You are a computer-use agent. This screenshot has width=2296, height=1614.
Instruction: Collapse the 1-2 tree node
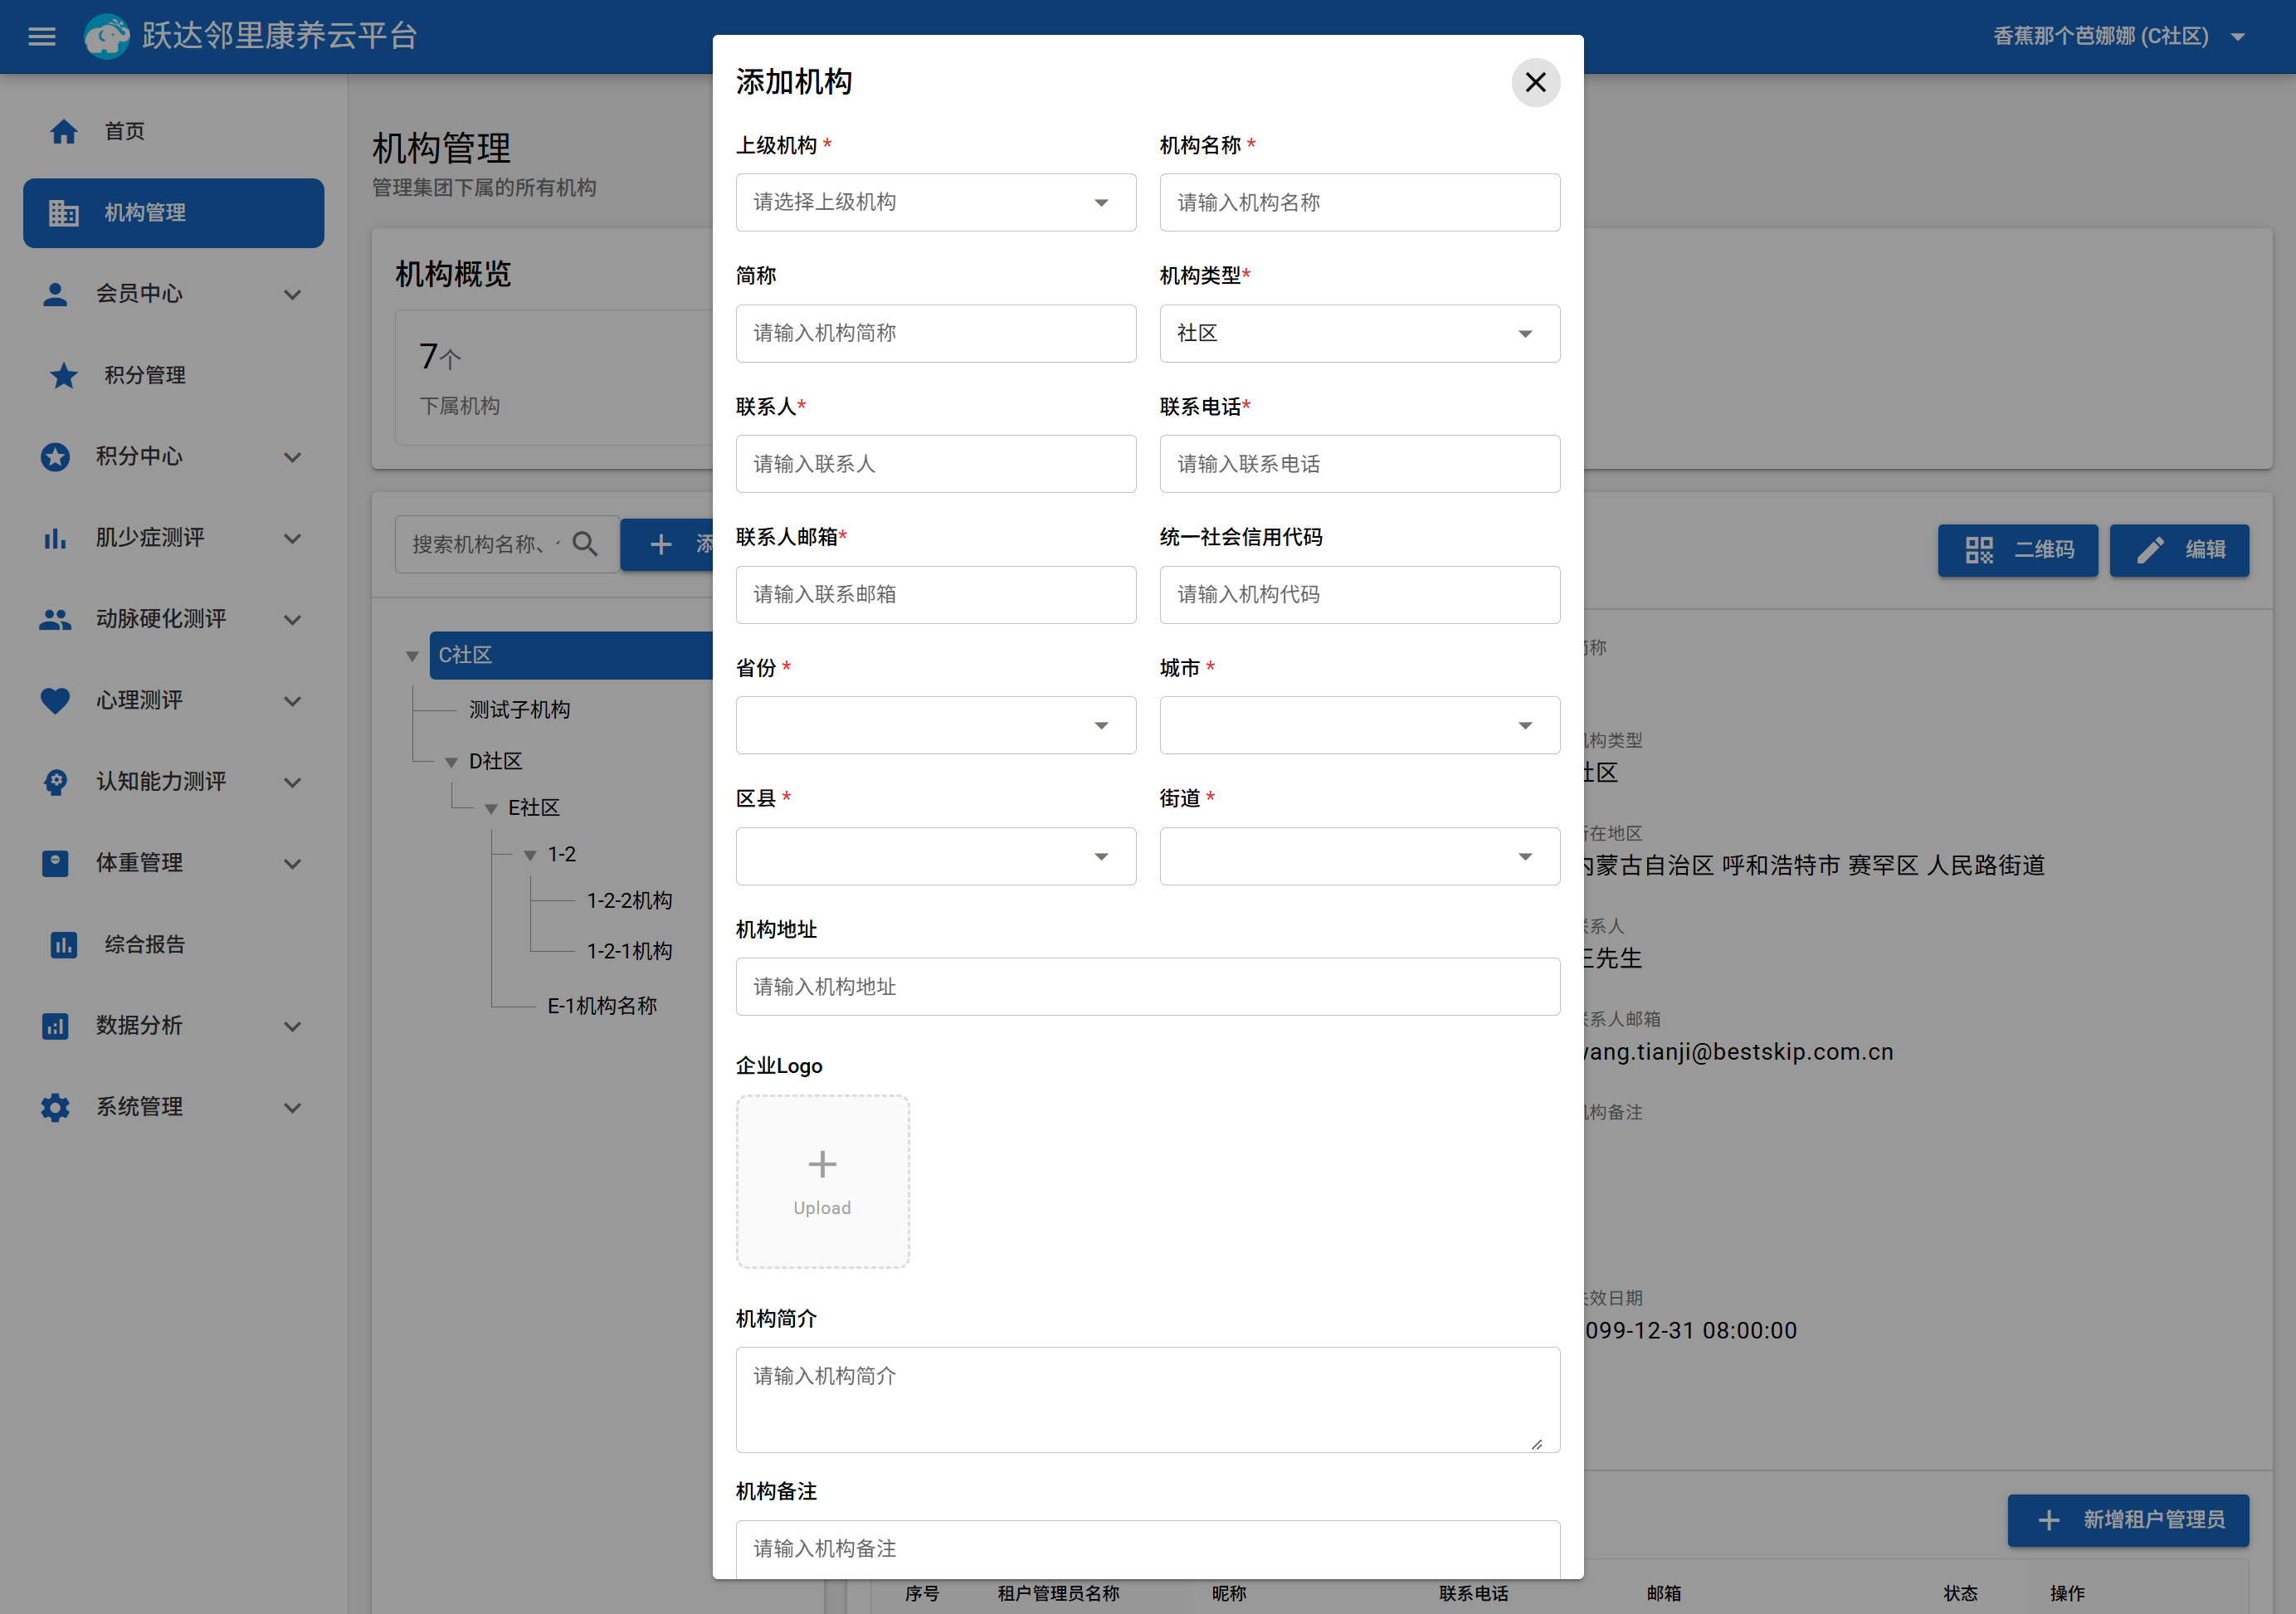click(530, 856)
